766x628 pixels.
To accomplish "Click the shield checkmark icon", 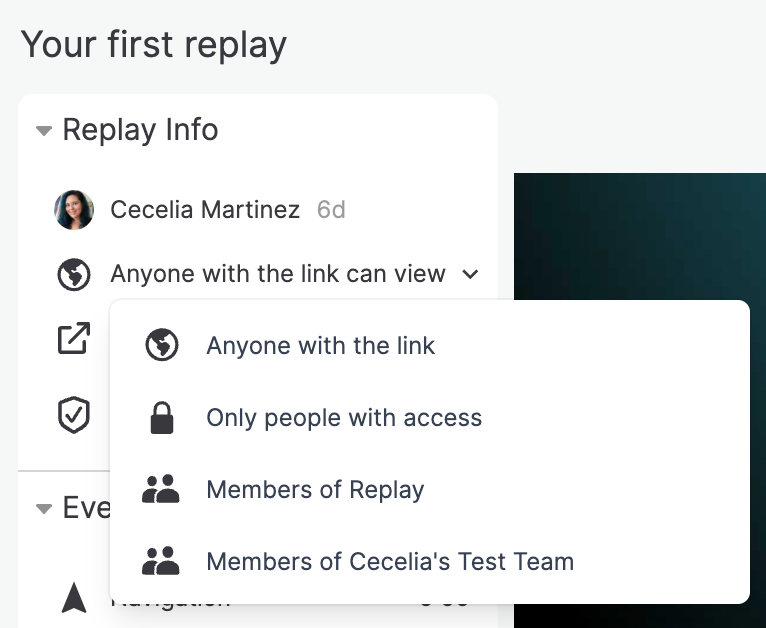I will tap(74, 415).
